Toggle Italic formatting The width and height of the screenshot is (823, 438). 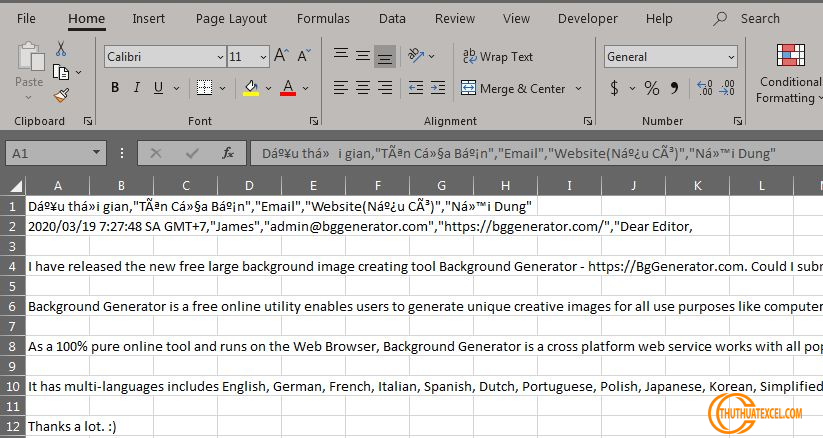(x=136, y=88)
